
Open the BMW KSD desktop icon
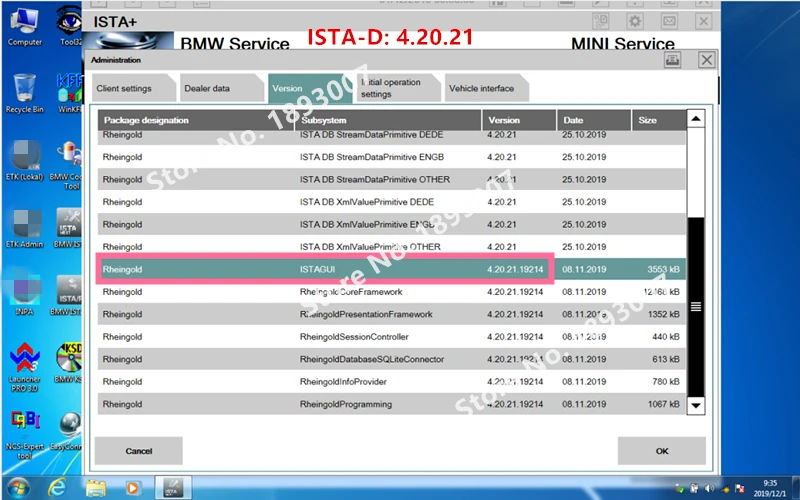click(68, 363)
